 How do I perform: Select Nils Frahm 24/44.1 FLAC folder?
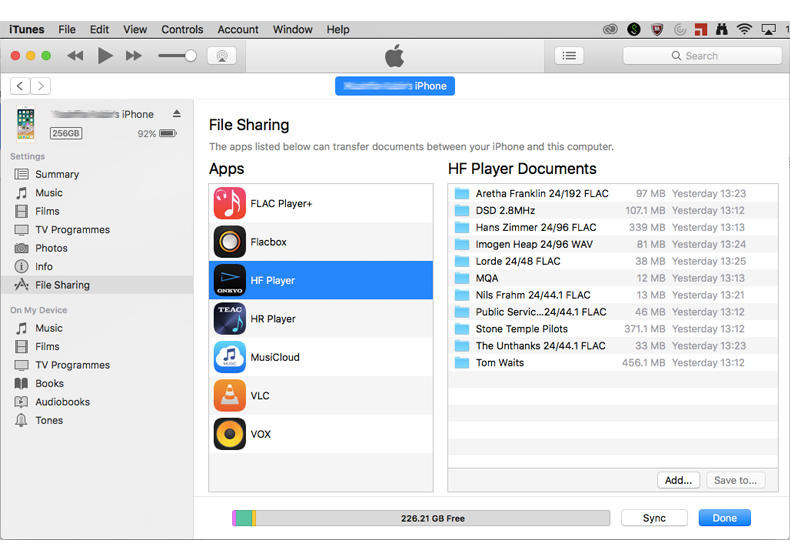pos(613,295)
